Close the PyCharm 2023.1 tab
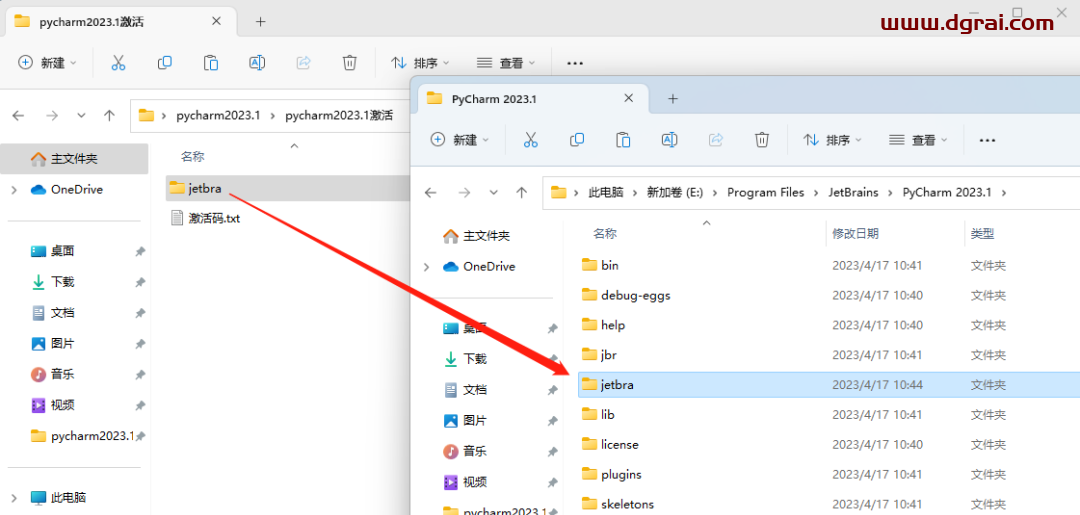The image size is (1080, 515). pos(628,98)
